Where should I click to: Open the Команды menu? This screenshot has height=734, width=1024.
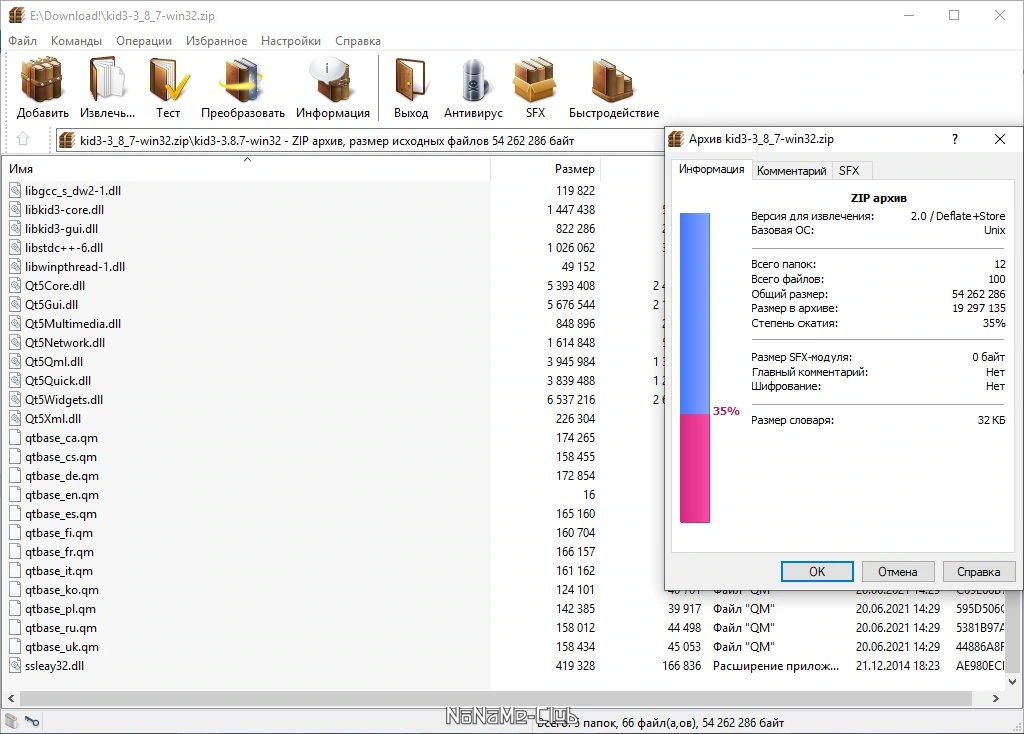(76, 40)
